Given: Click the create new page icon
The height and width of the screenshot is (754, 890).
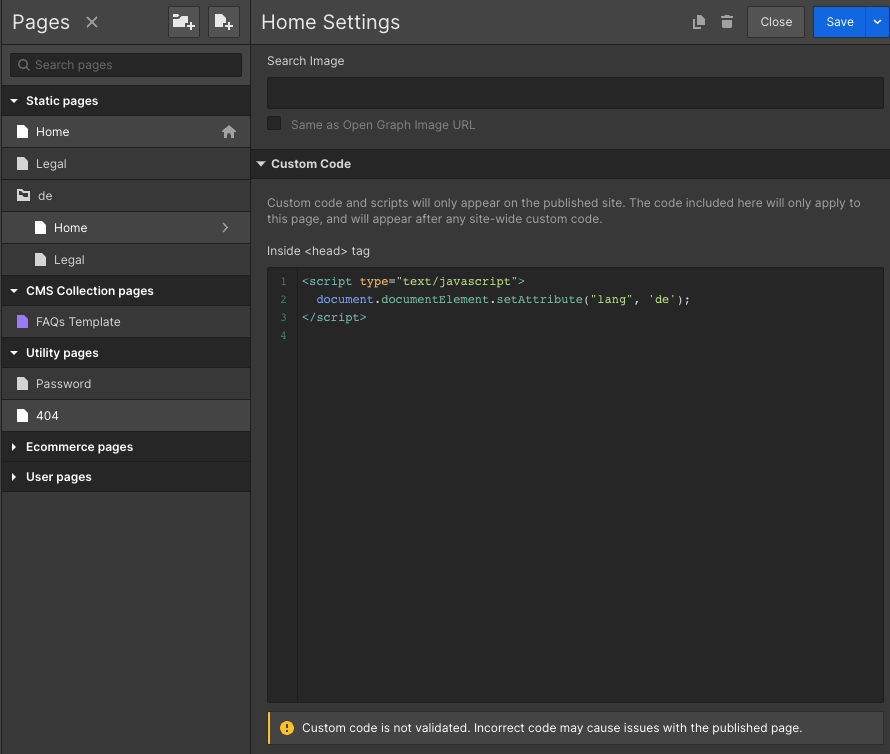Looking at the screenshot, I should click(x=224, y=22).
